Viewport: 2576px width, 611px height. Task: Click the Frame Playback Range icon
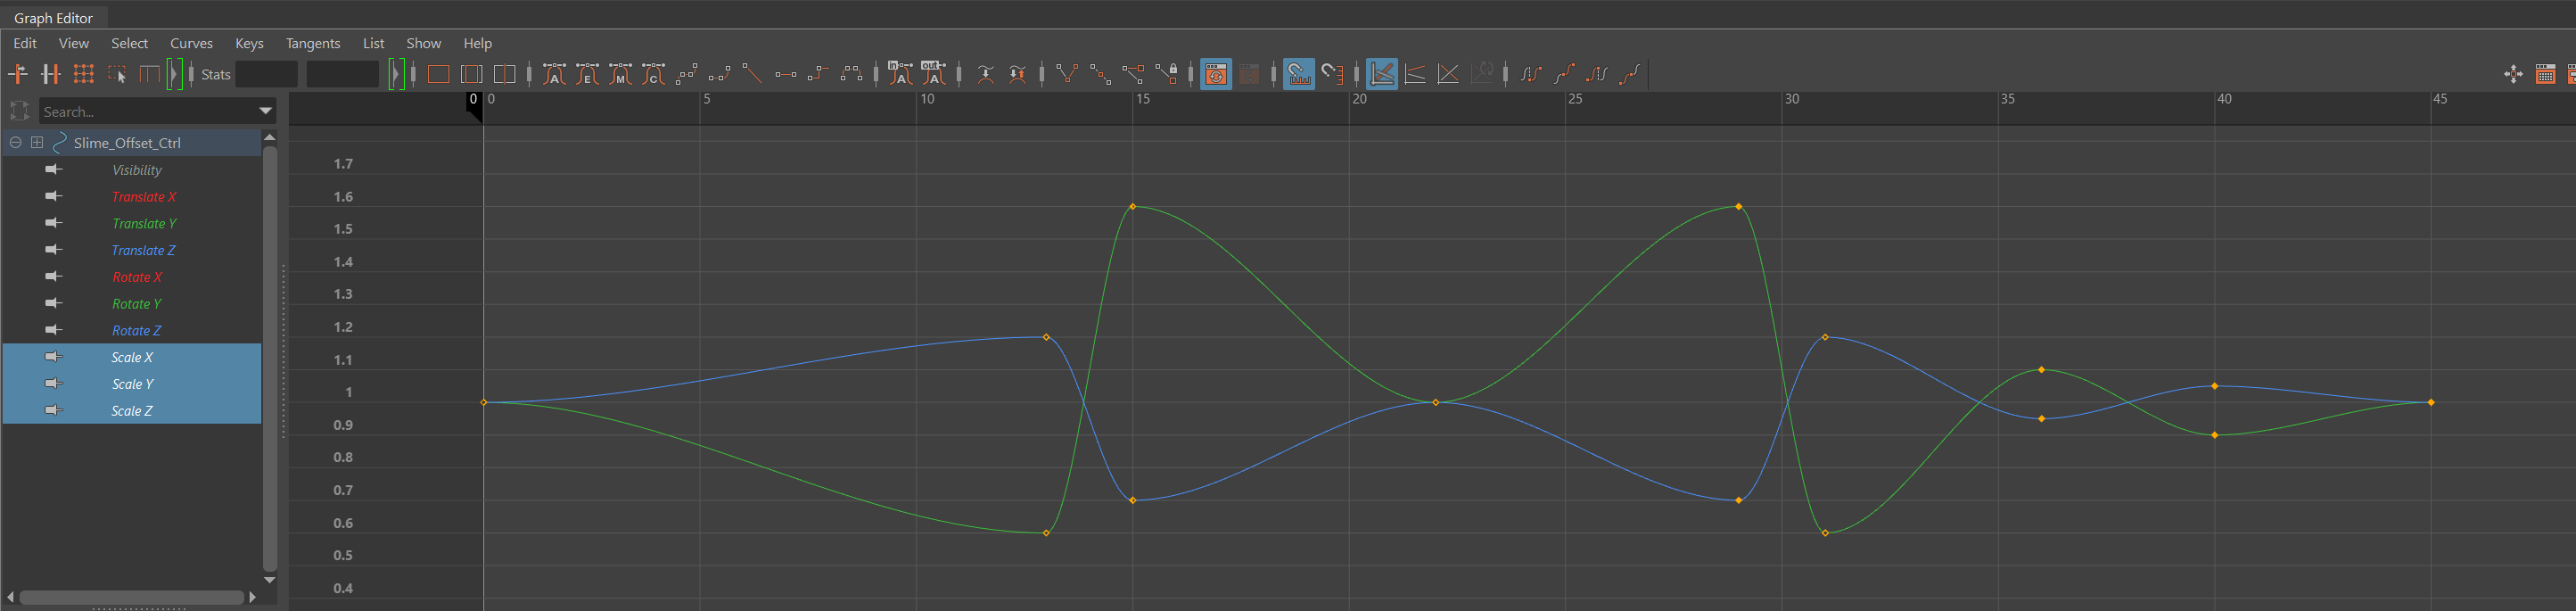[471, 74]
